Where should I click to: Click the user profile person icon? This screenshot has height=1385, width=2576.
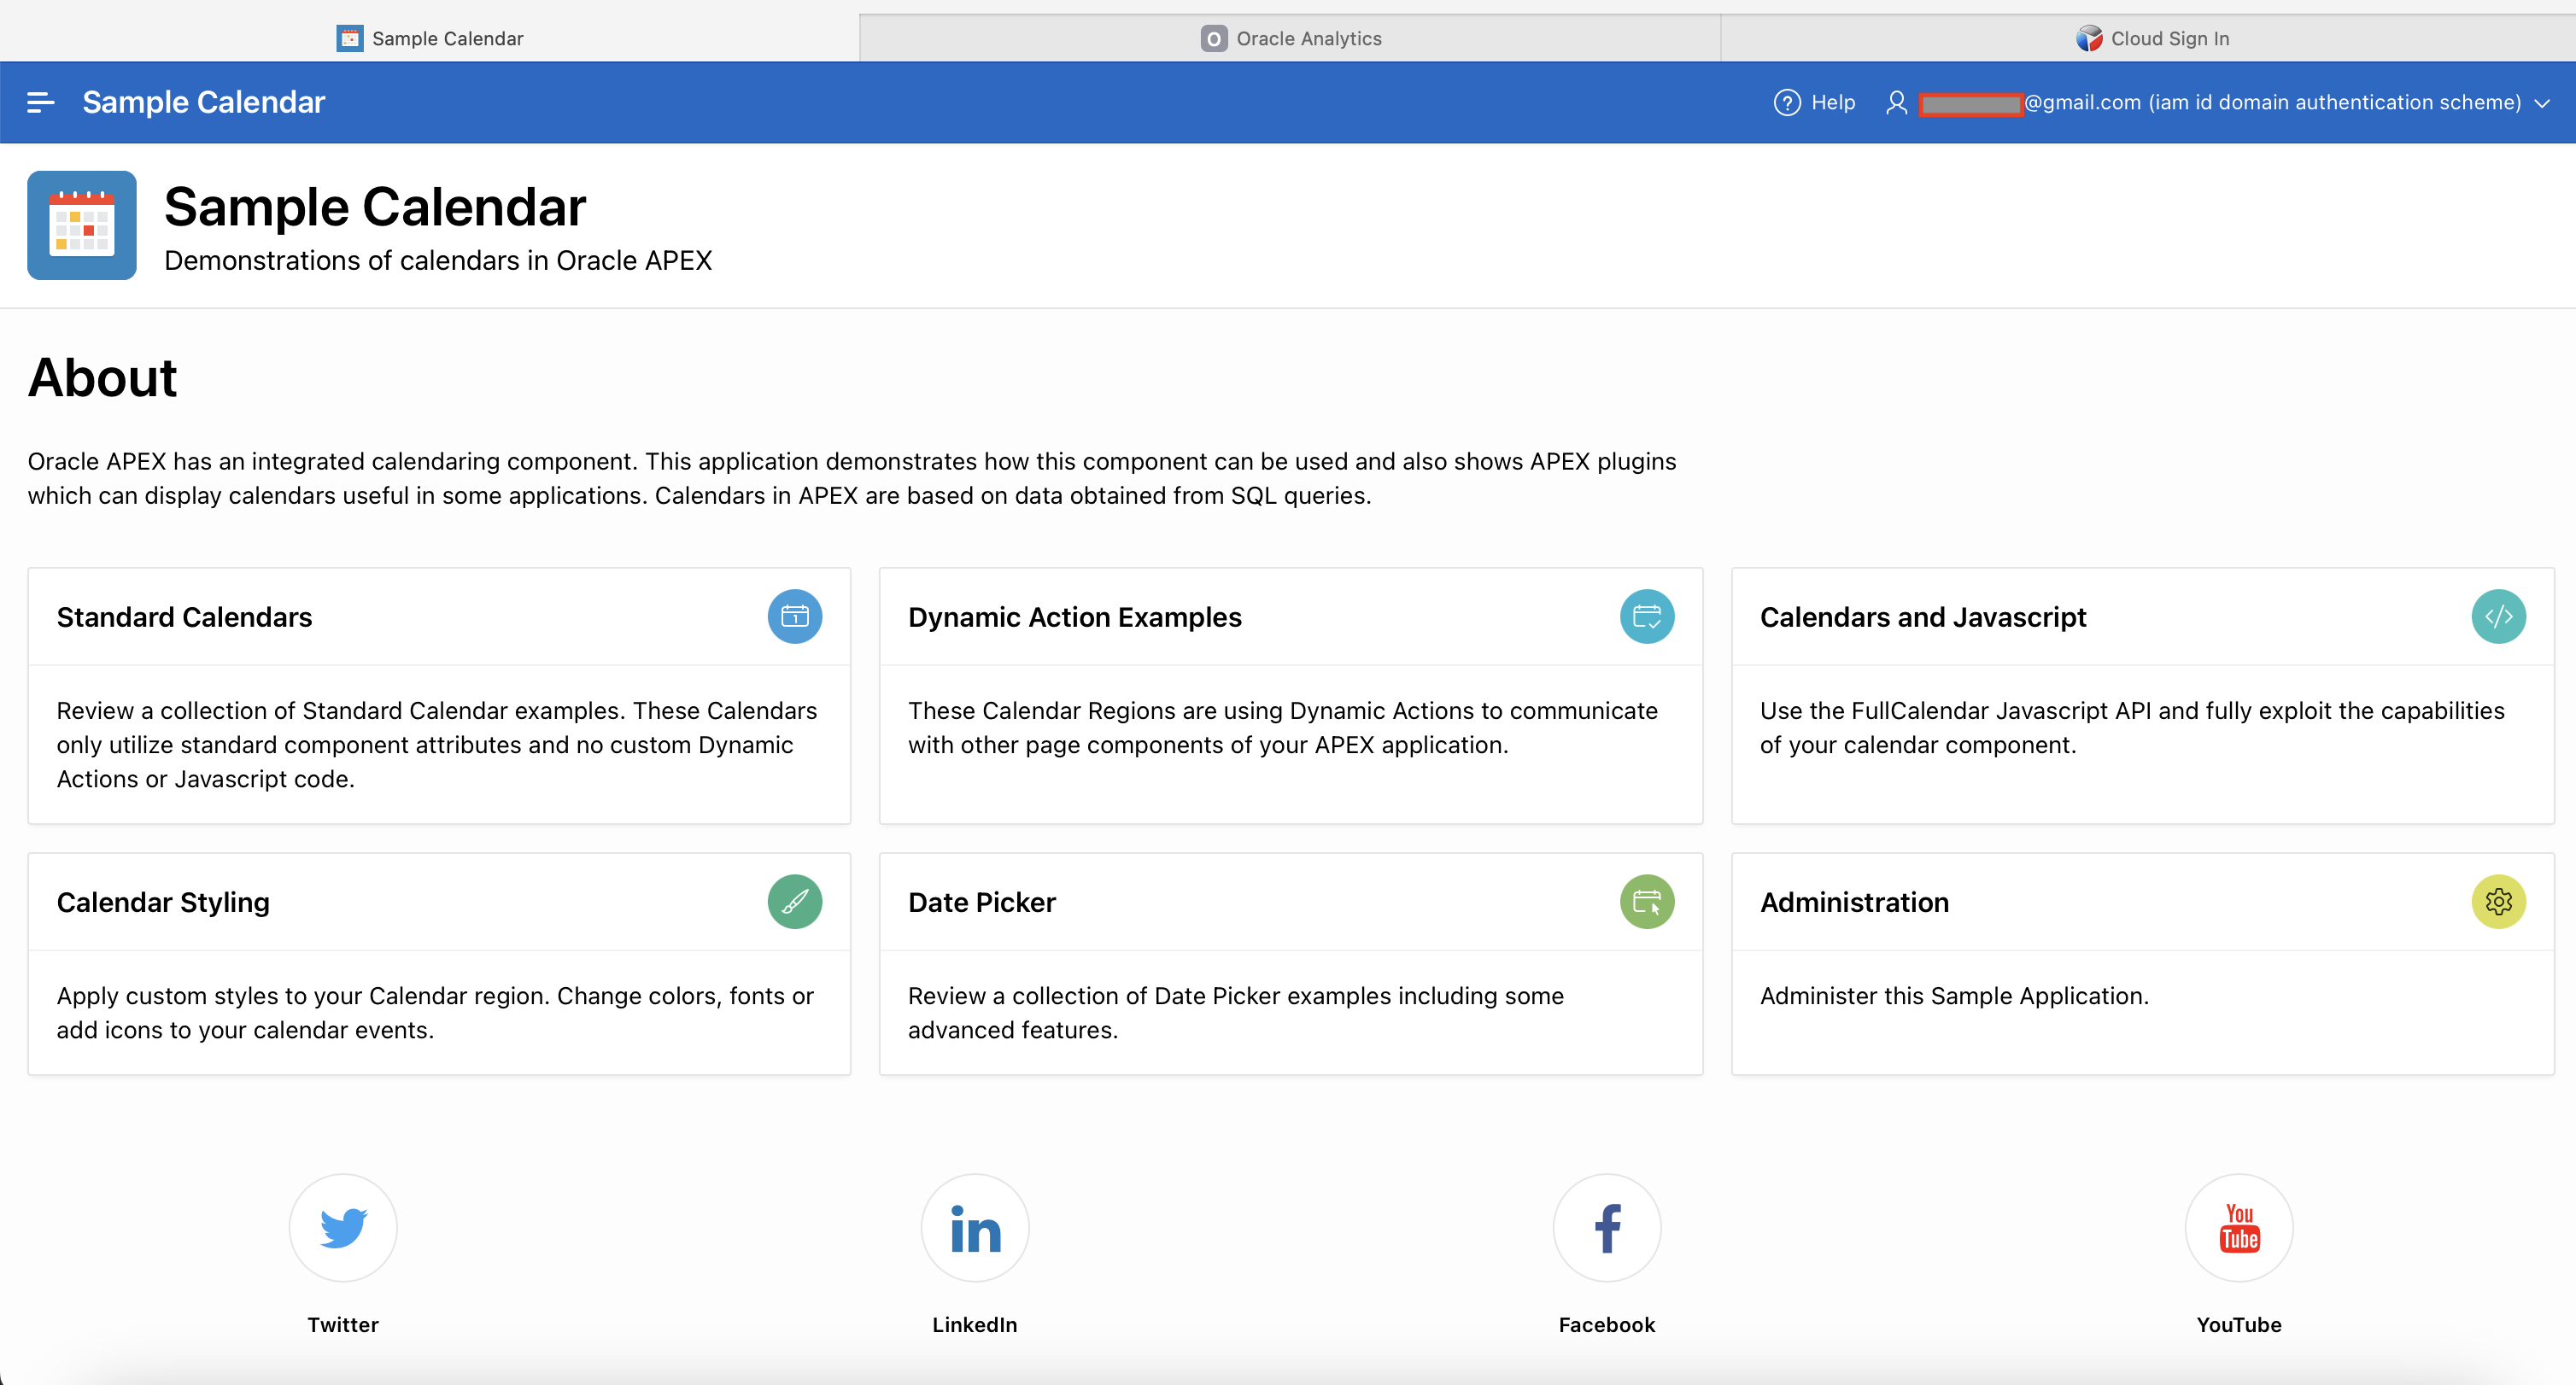1895,102
